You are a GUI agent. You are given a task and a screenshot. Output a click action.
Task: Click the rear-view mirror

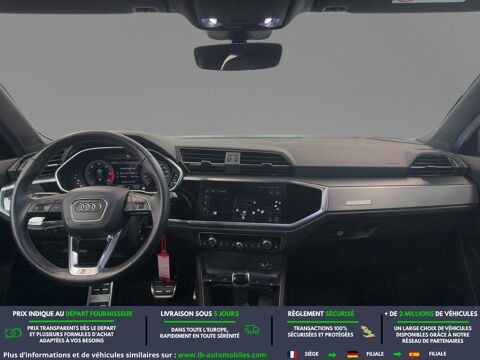[238, 56]
